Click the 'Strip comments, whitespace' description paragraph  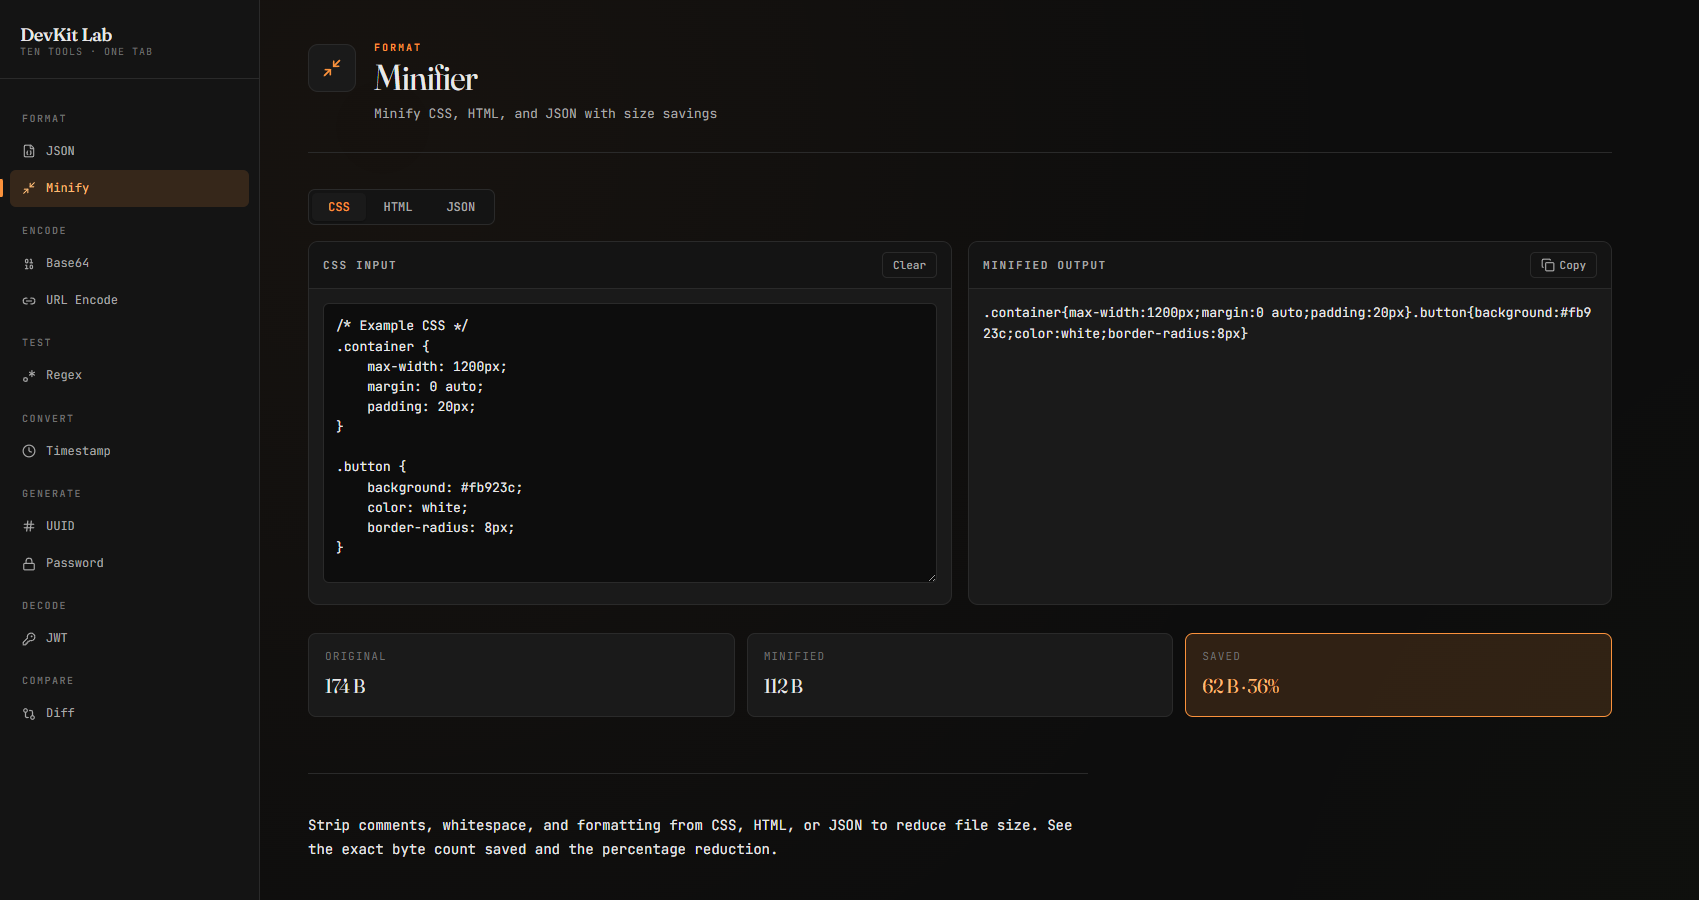pos(690,837)
